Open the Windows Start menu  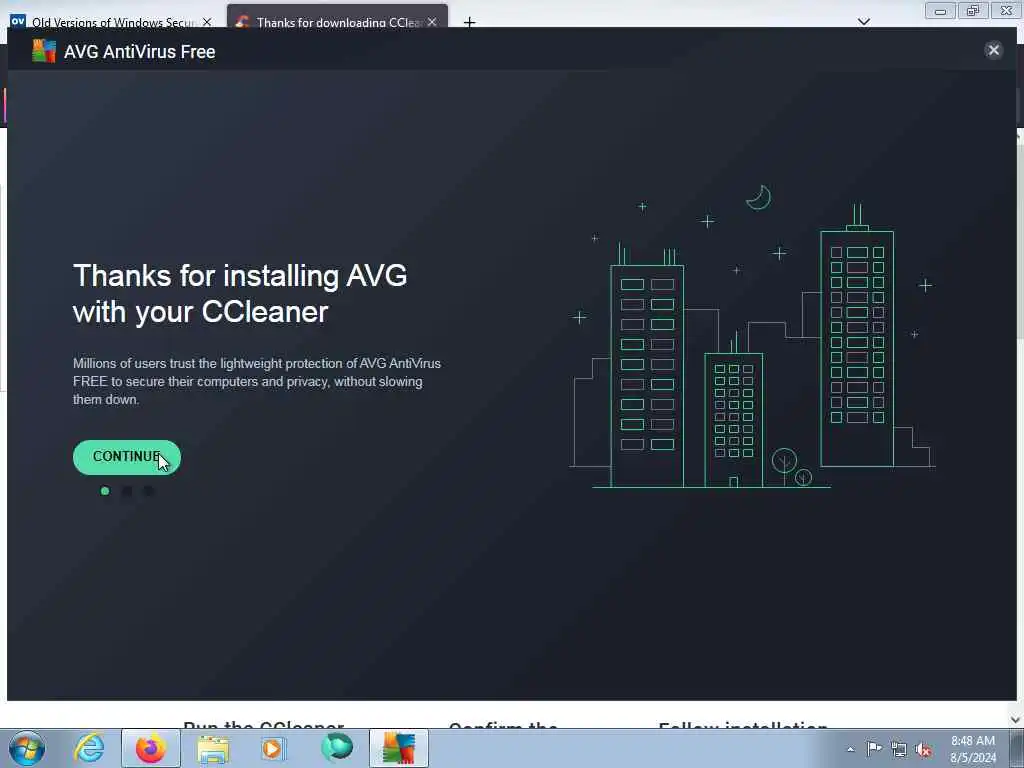click(27, 748)
